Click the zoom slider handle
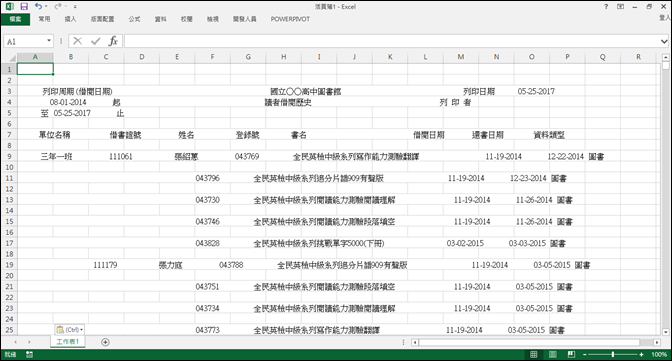The image size is (672, 361). pyautogui.click(x=613, y=355)
